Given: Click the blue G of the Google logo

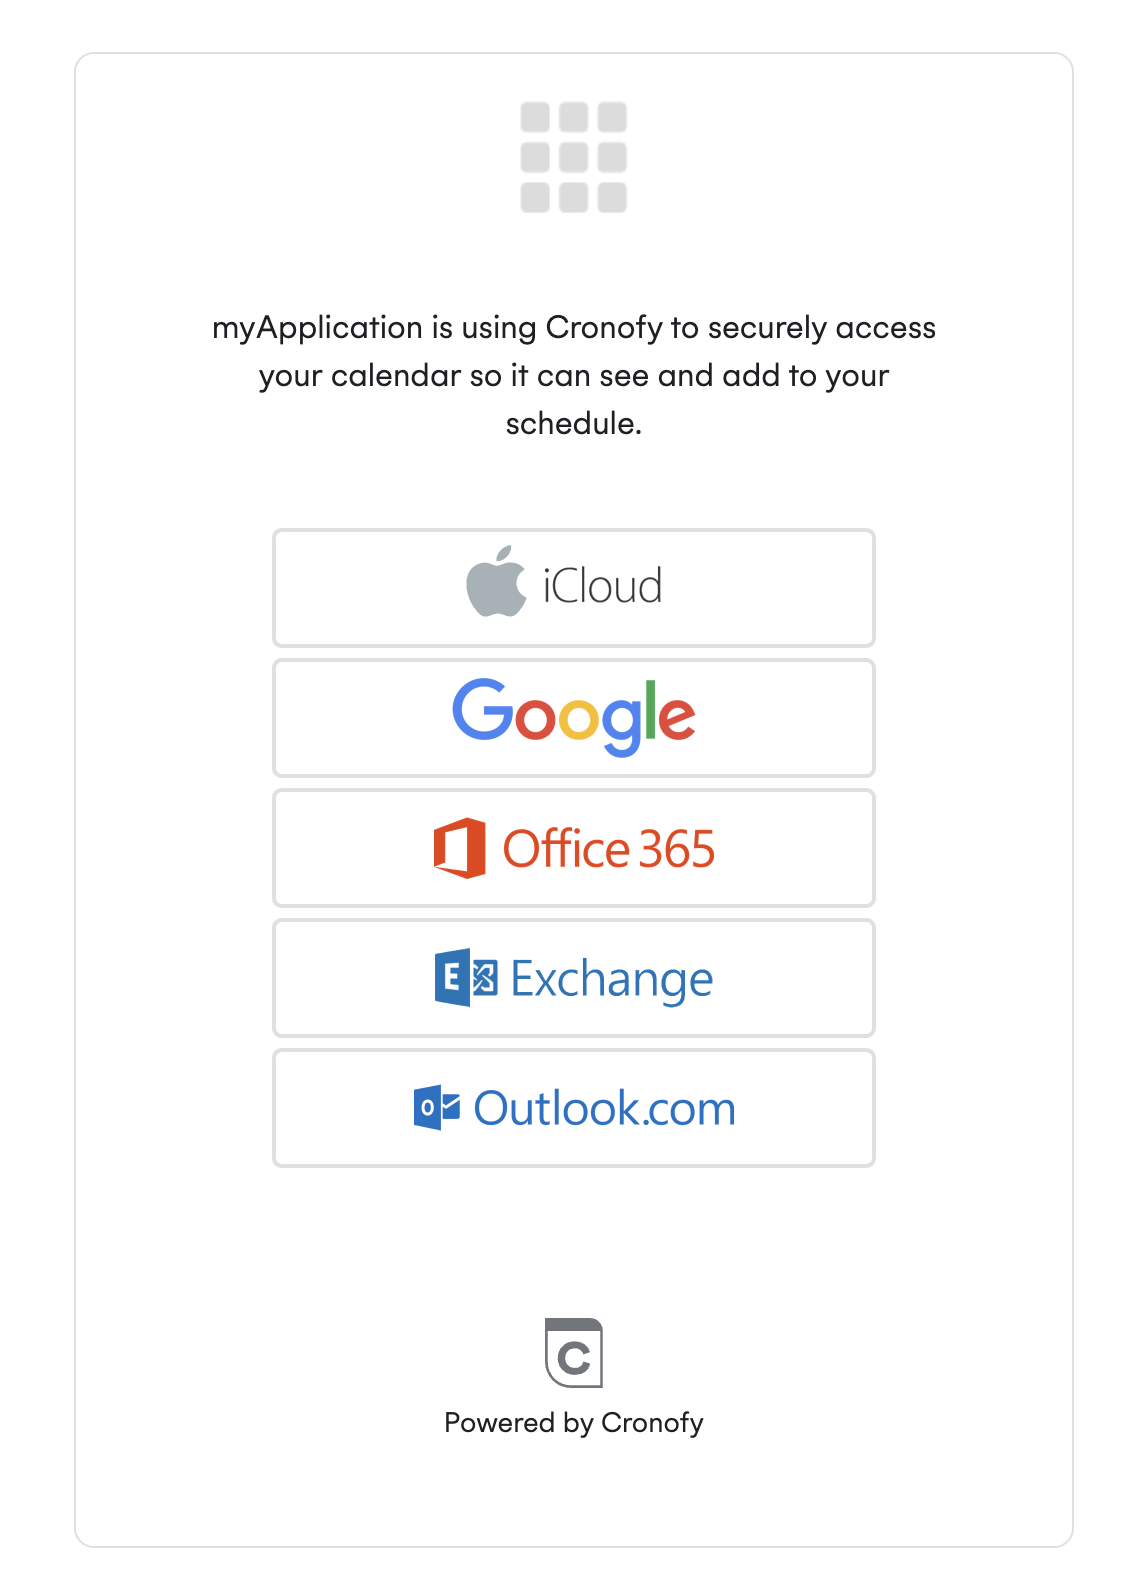Looking at the screenshot, I should point(482,710).
